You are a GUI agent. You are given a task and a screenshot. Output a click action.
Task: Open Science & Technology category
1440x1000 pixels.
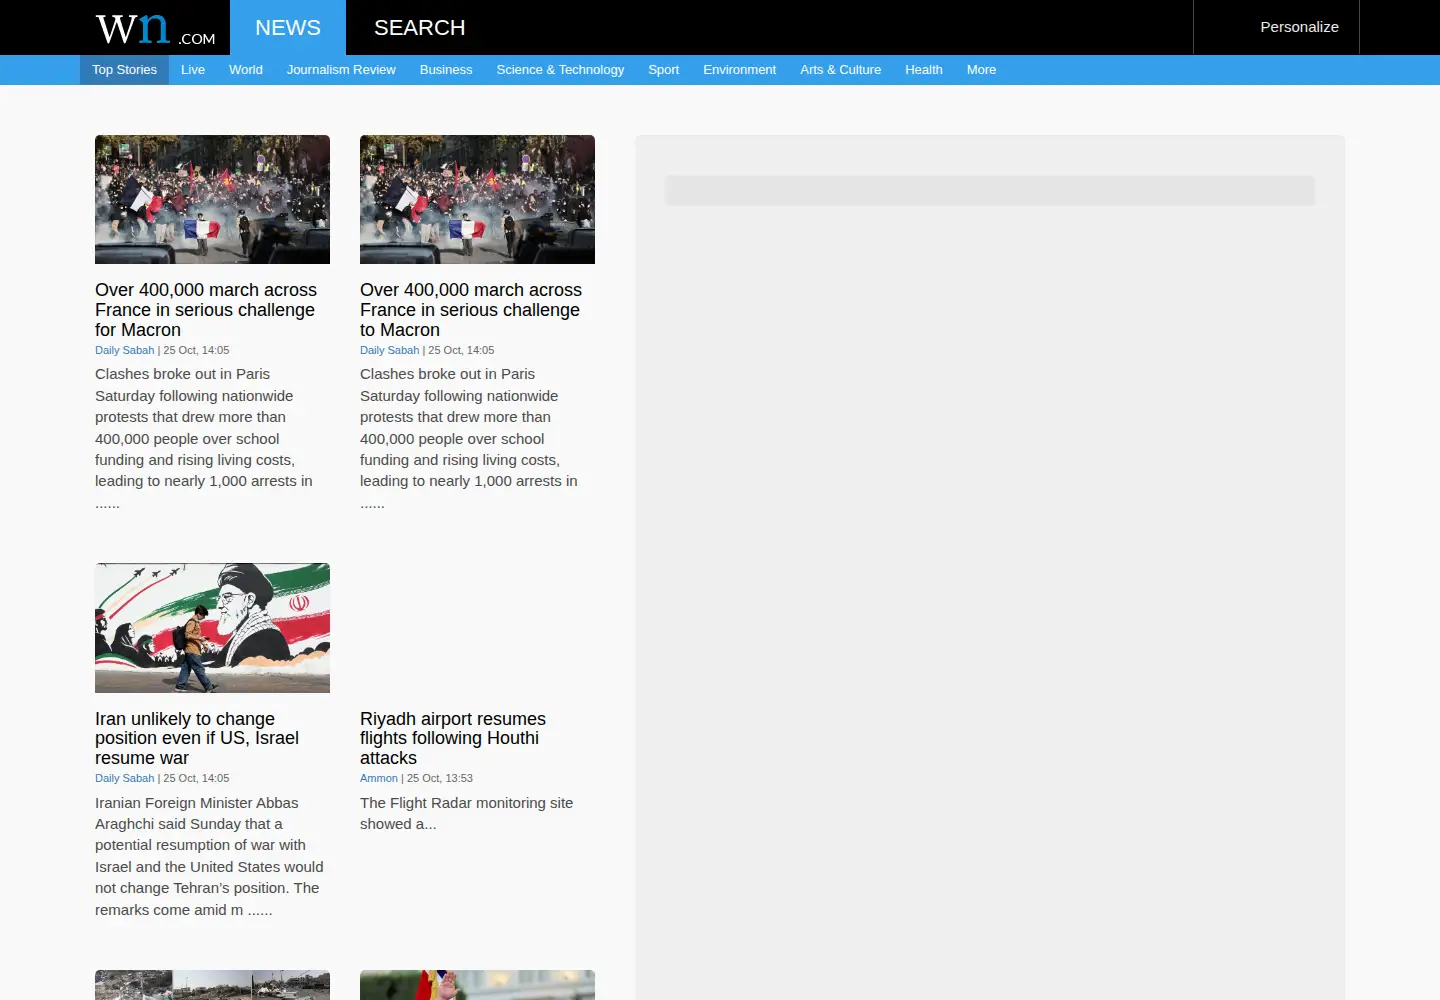(x=560, y=70)
